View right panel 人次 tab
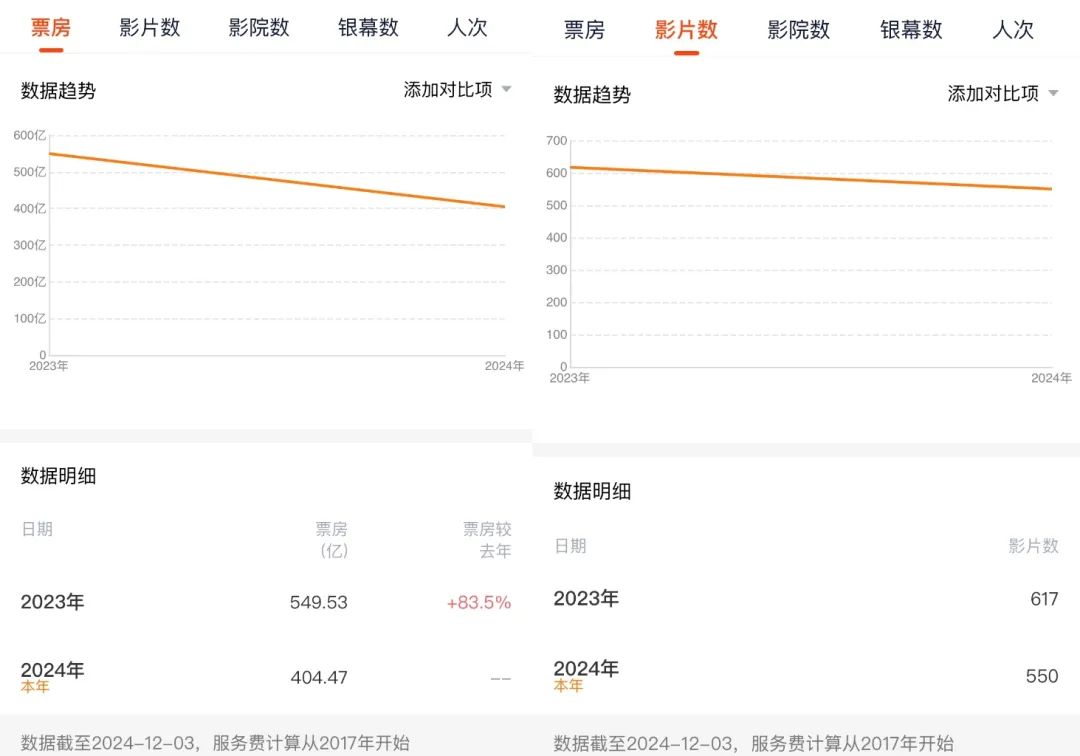This screenshot has width=1080, height=756. 1013,30
